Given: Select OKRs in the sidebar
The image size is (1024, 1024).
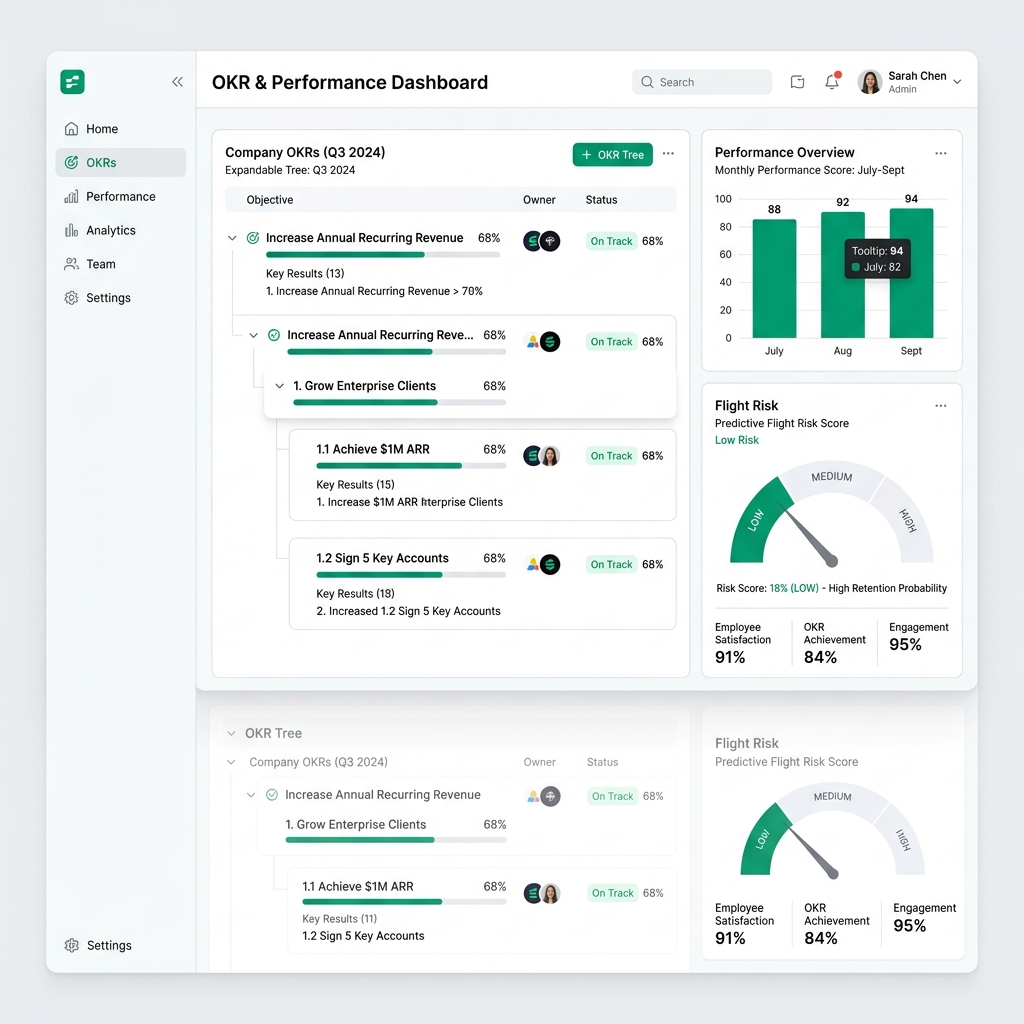Looking at the screenshot, I should [x=121, y=163].
